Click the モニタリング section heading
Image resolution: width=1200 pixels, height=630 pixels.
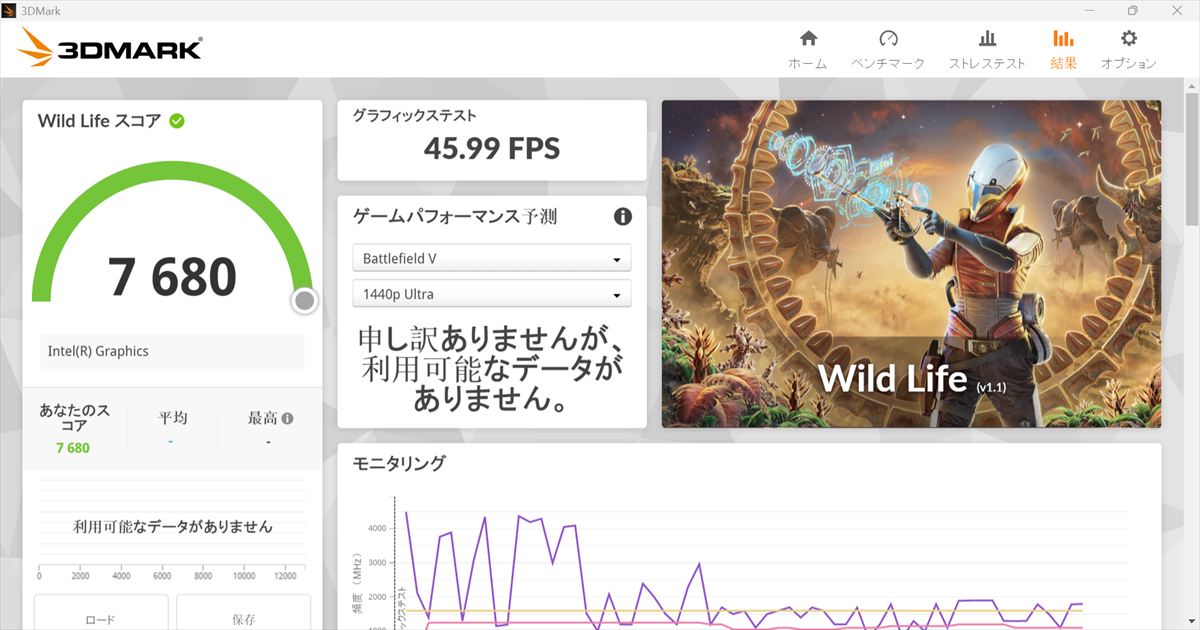[x=399, y=463]
